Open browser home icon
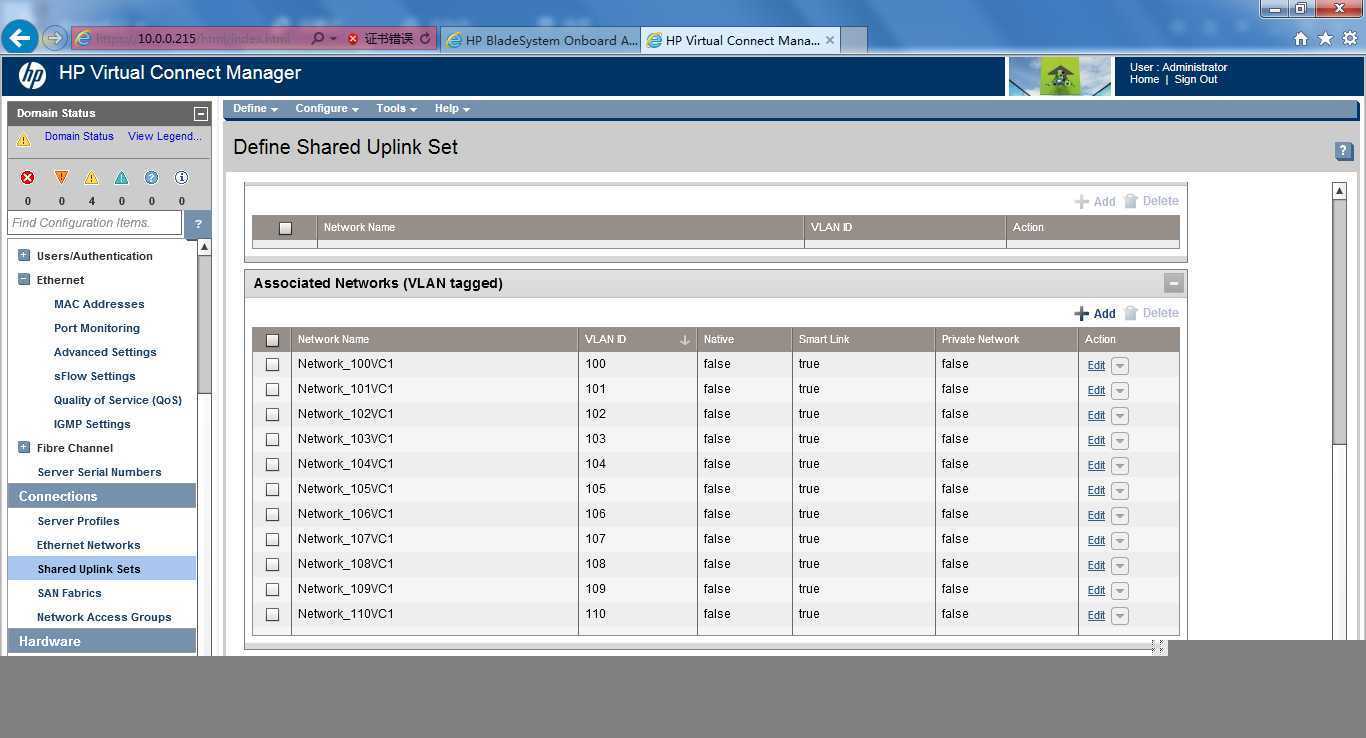Viewport: 1366px width, 738px height. pos(1301,39)
